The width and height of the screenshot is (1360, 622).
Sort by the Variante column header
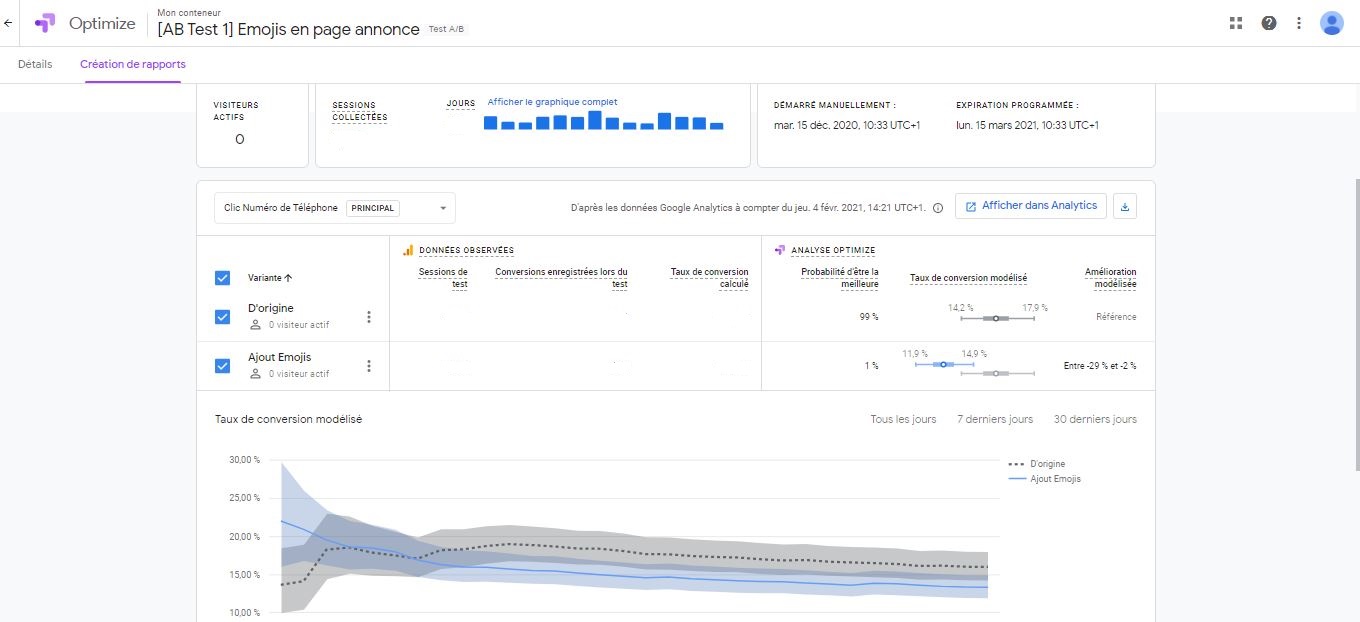pos(270,278)
